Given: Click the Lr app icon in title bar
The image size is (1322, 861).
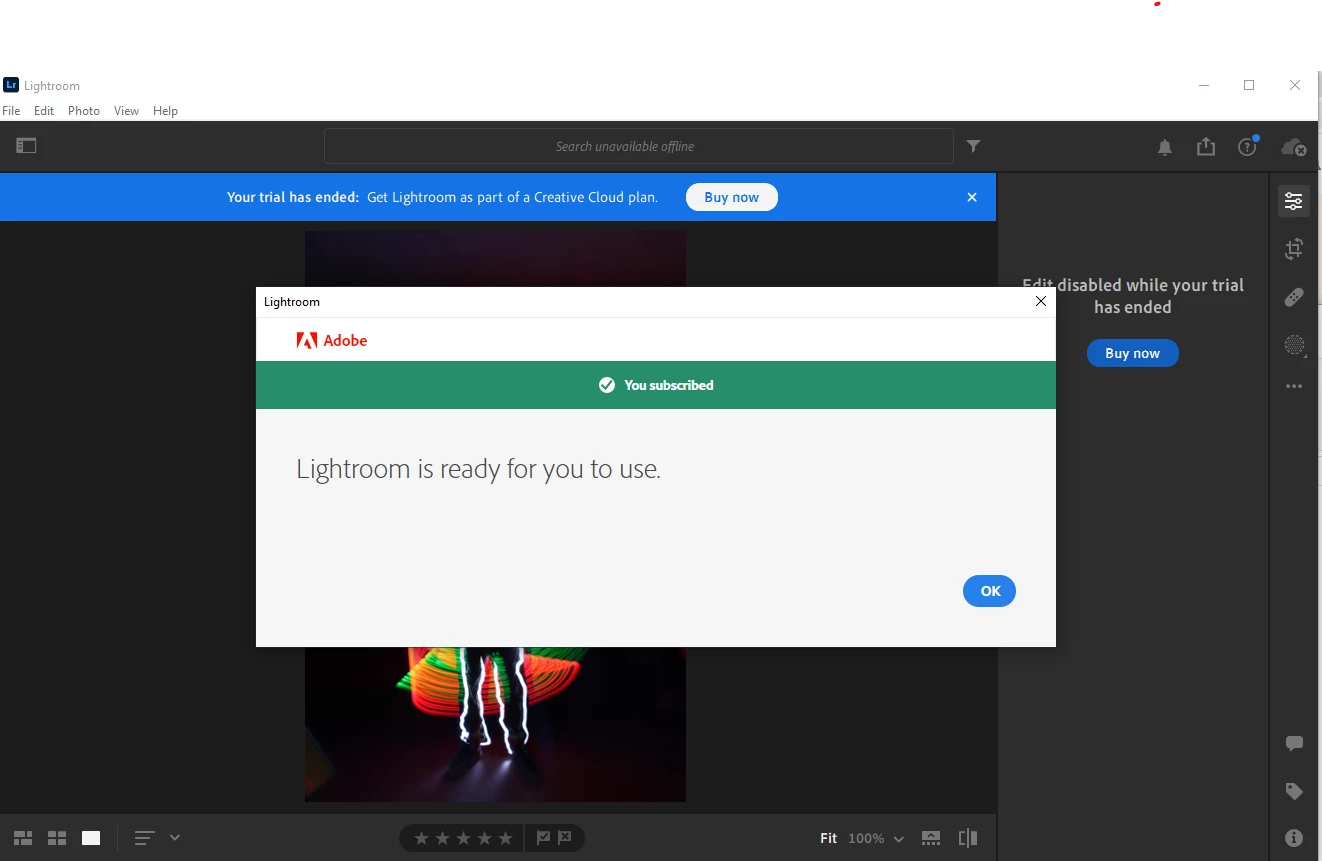Looking at the screenshot, I should (11, 85).
